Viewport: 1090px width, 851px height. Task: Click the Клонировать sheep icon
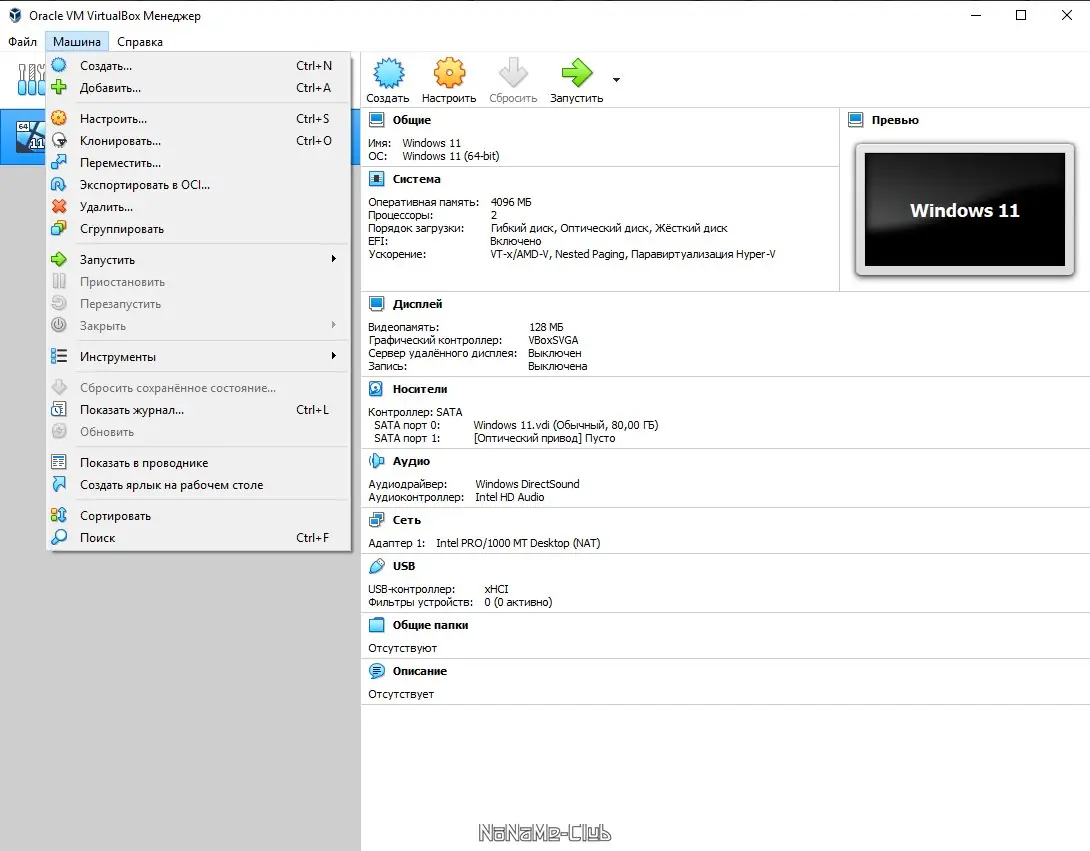click(x=59, y=140)
